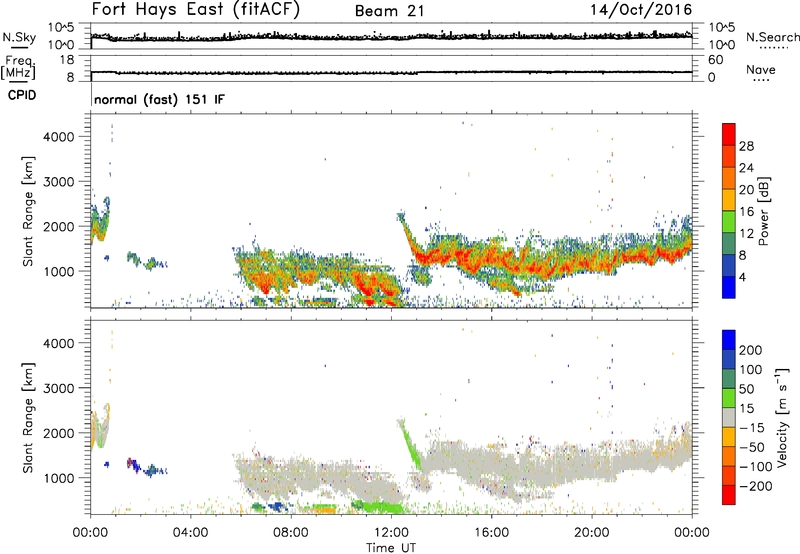The height and width of the screenshot is (554, 800).
Task: Click the title 'Fort Hays East (fitACF)'
Action: point(196,10)
